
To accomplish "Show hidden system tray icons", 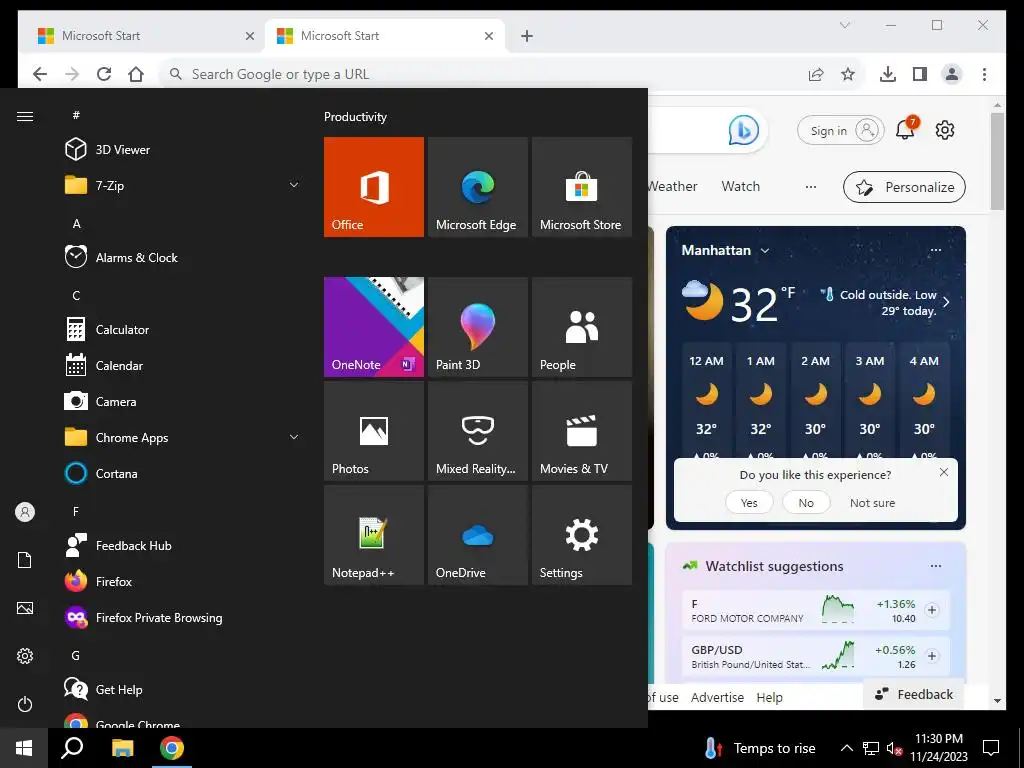I will (846, 748).
